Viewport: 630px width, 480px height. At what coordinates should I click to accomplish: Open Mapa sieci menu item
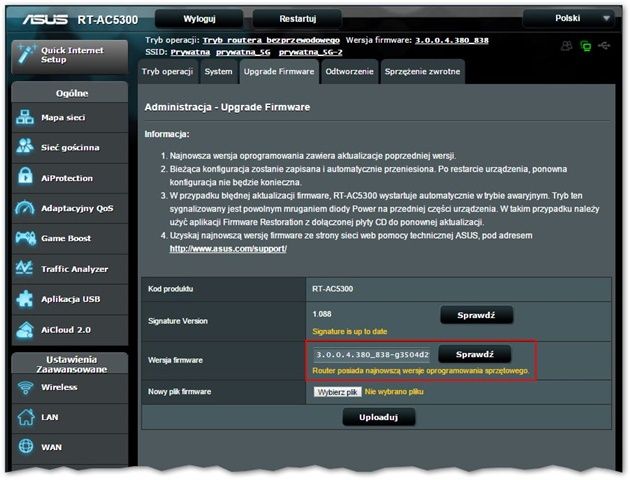70,117
